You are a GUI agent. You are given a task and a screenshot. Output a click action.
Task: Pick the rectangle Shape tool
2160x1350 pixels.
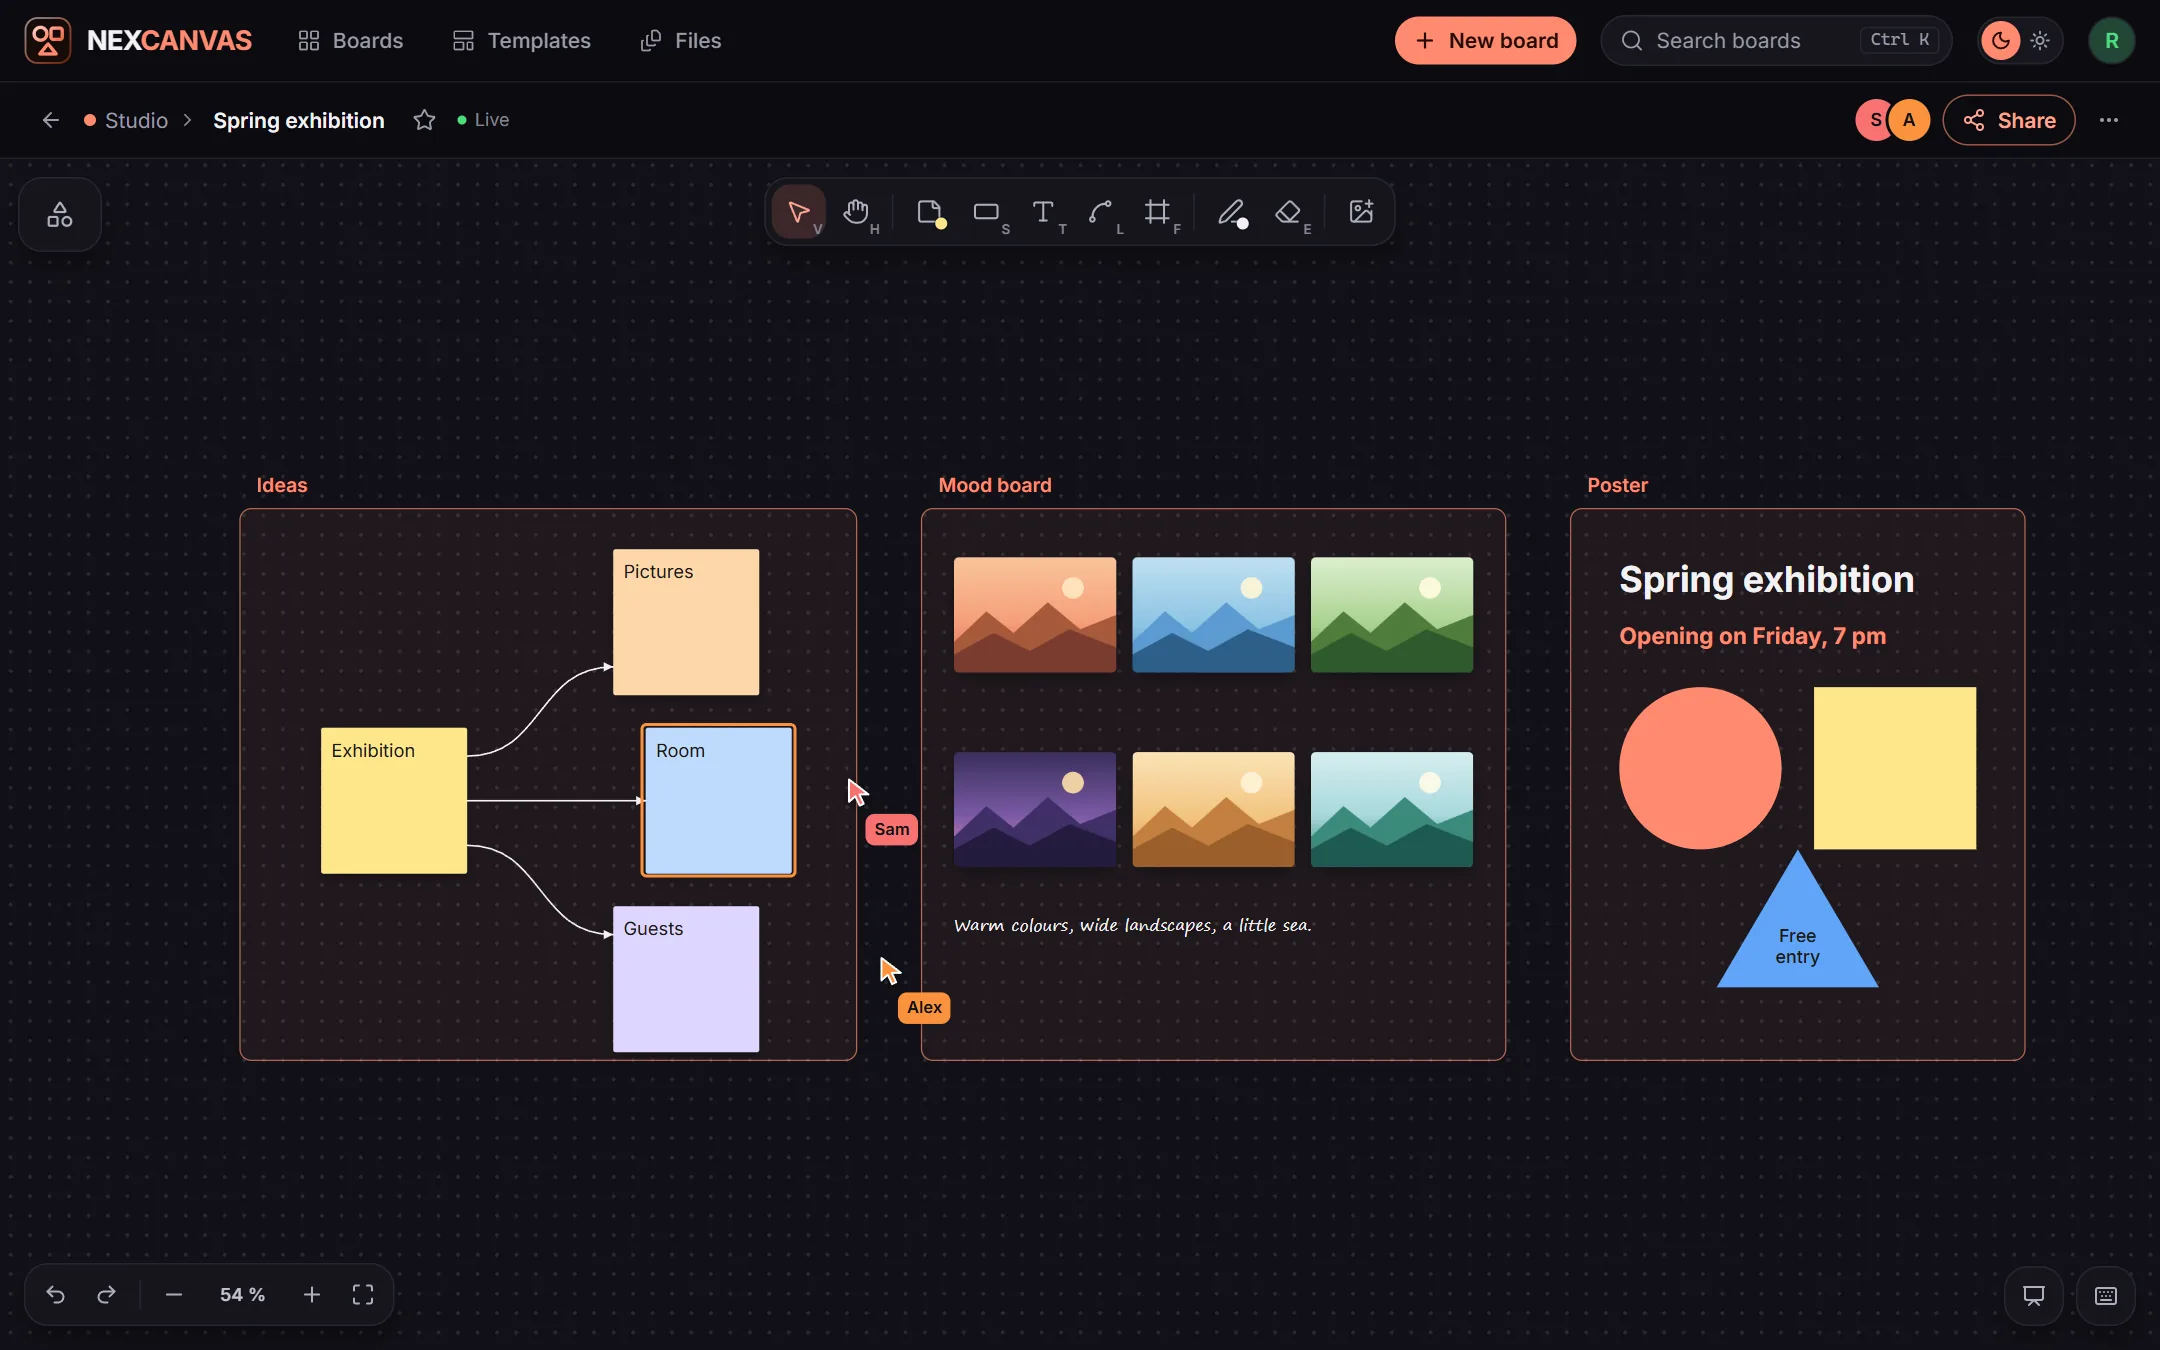tap(987, 212)
